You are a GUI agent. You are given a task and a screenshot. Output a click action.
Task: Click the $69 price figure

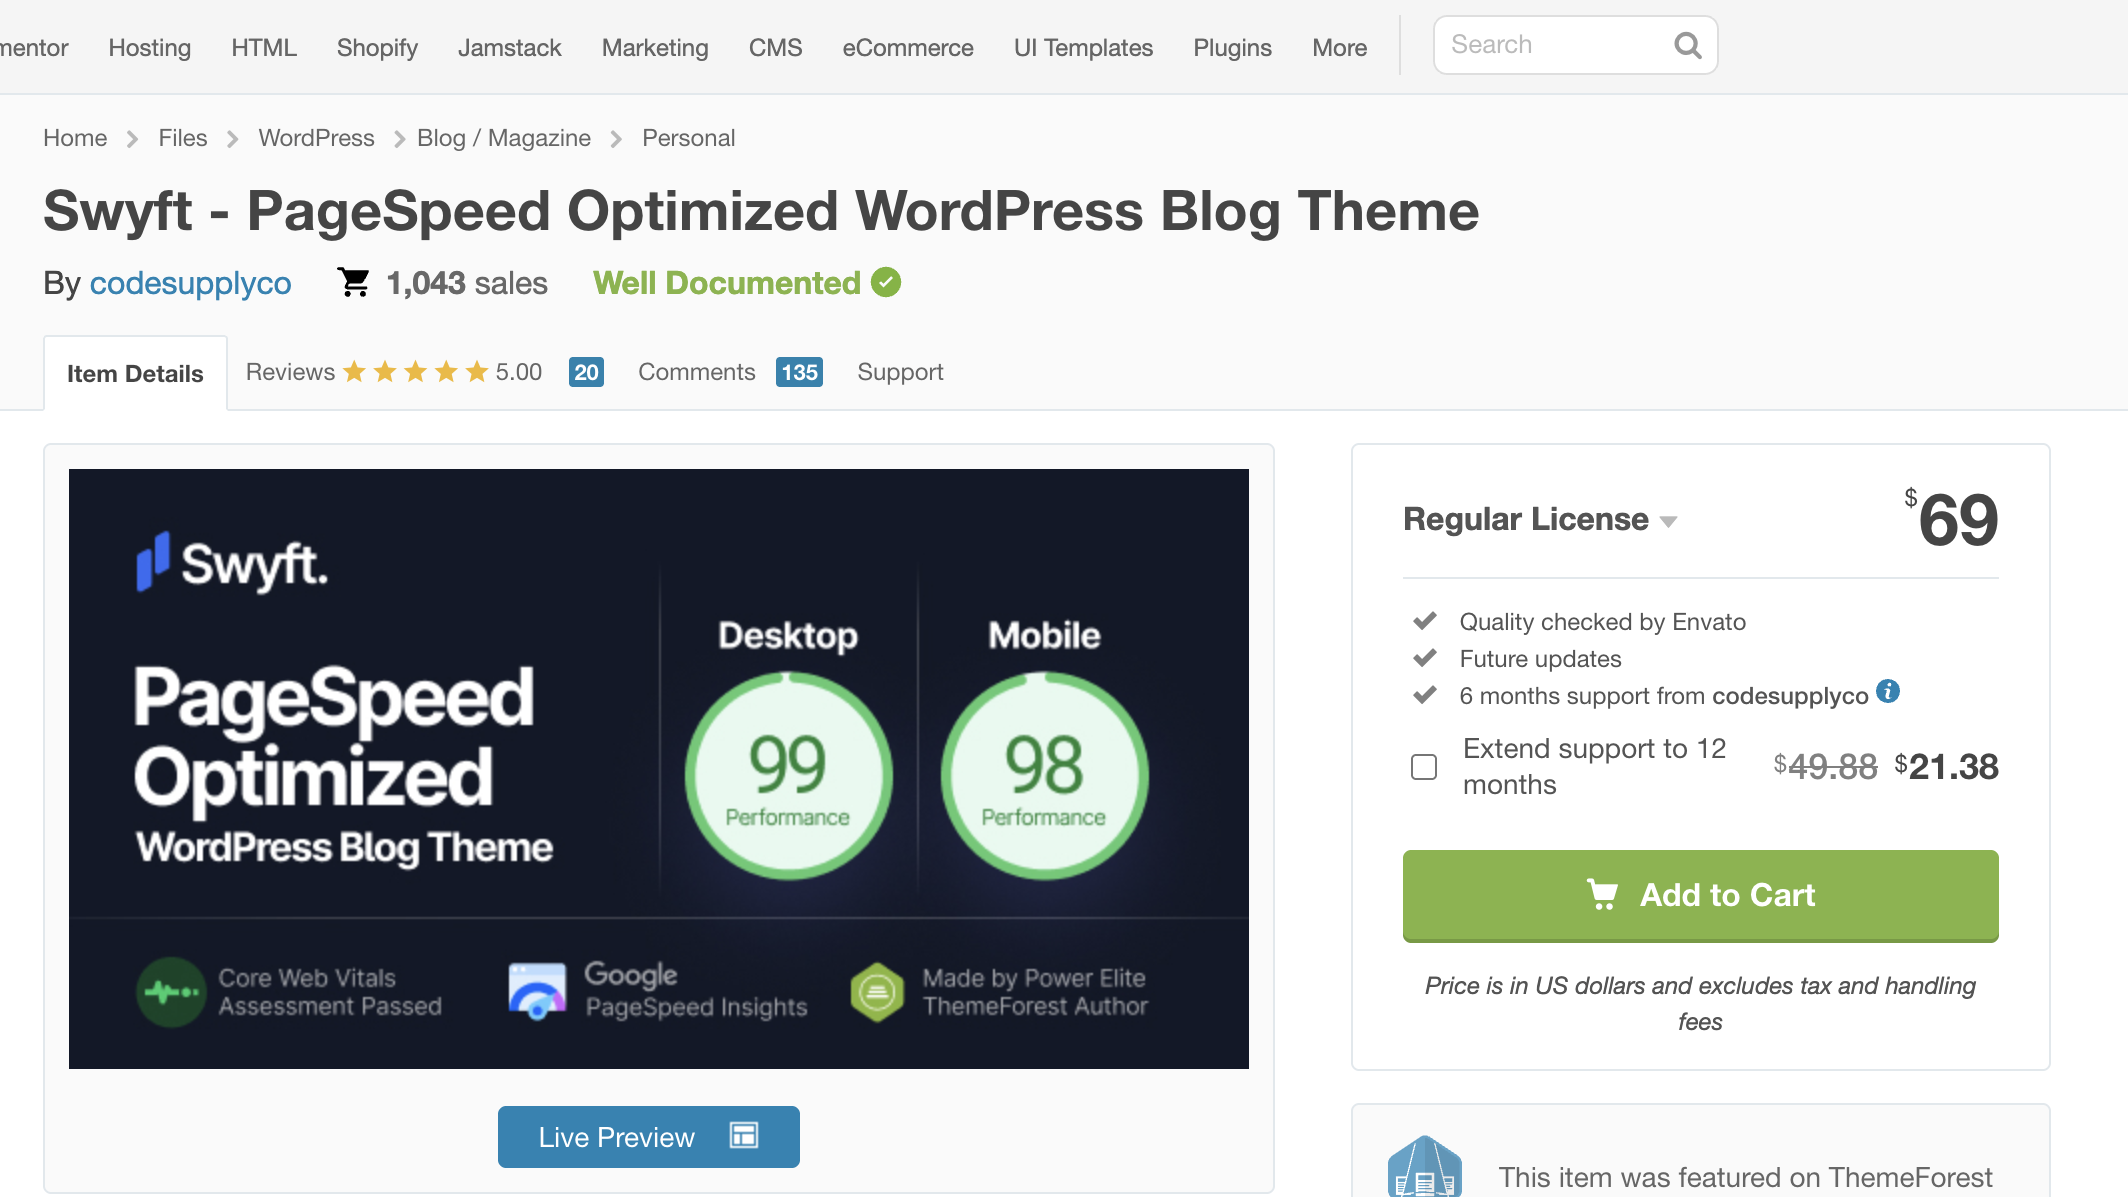pyautogui.click(x=1951, y=519)
